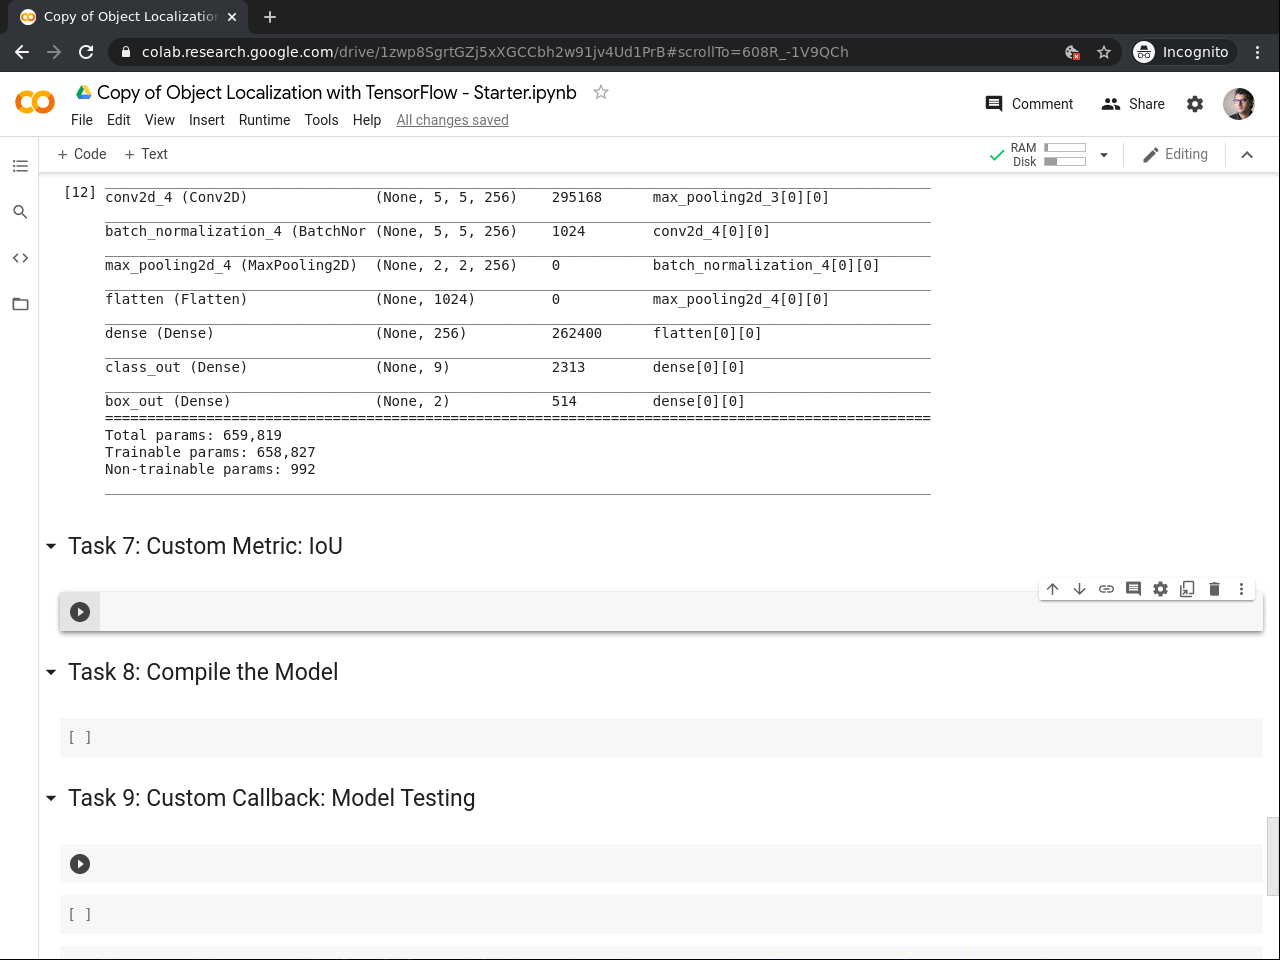Image resolution: width=1280 pixels, height=960 pixels.
Task: Click the user account avatar
Action: coord(1239,103)
